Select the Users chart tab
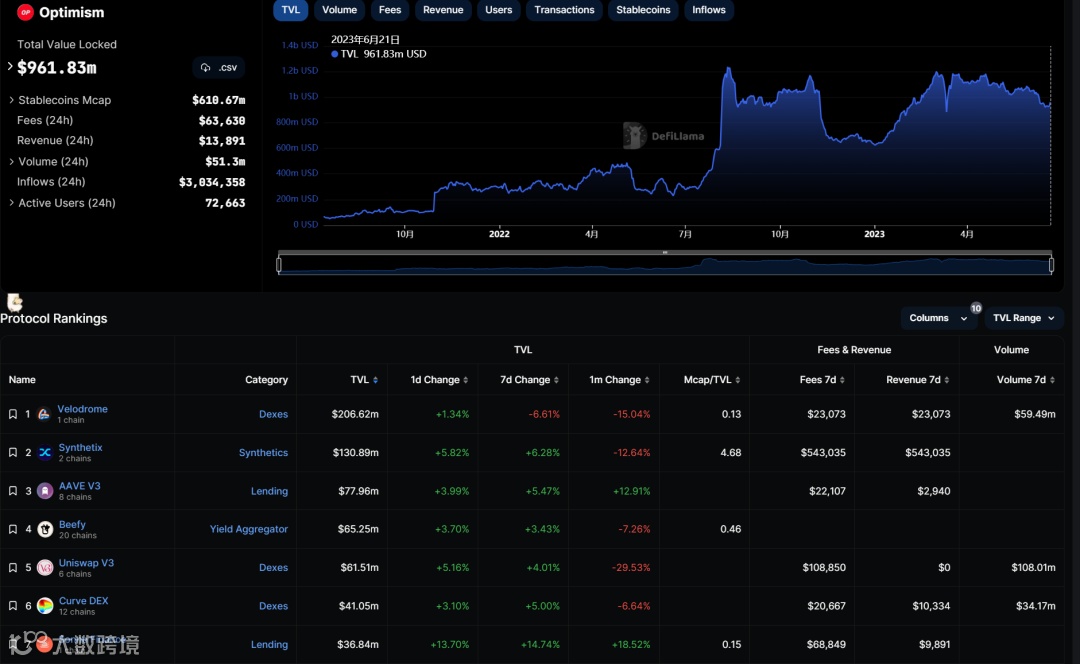Image resolution: width=1080 pixels, height=664 pixels. click(x=499, y=10)
